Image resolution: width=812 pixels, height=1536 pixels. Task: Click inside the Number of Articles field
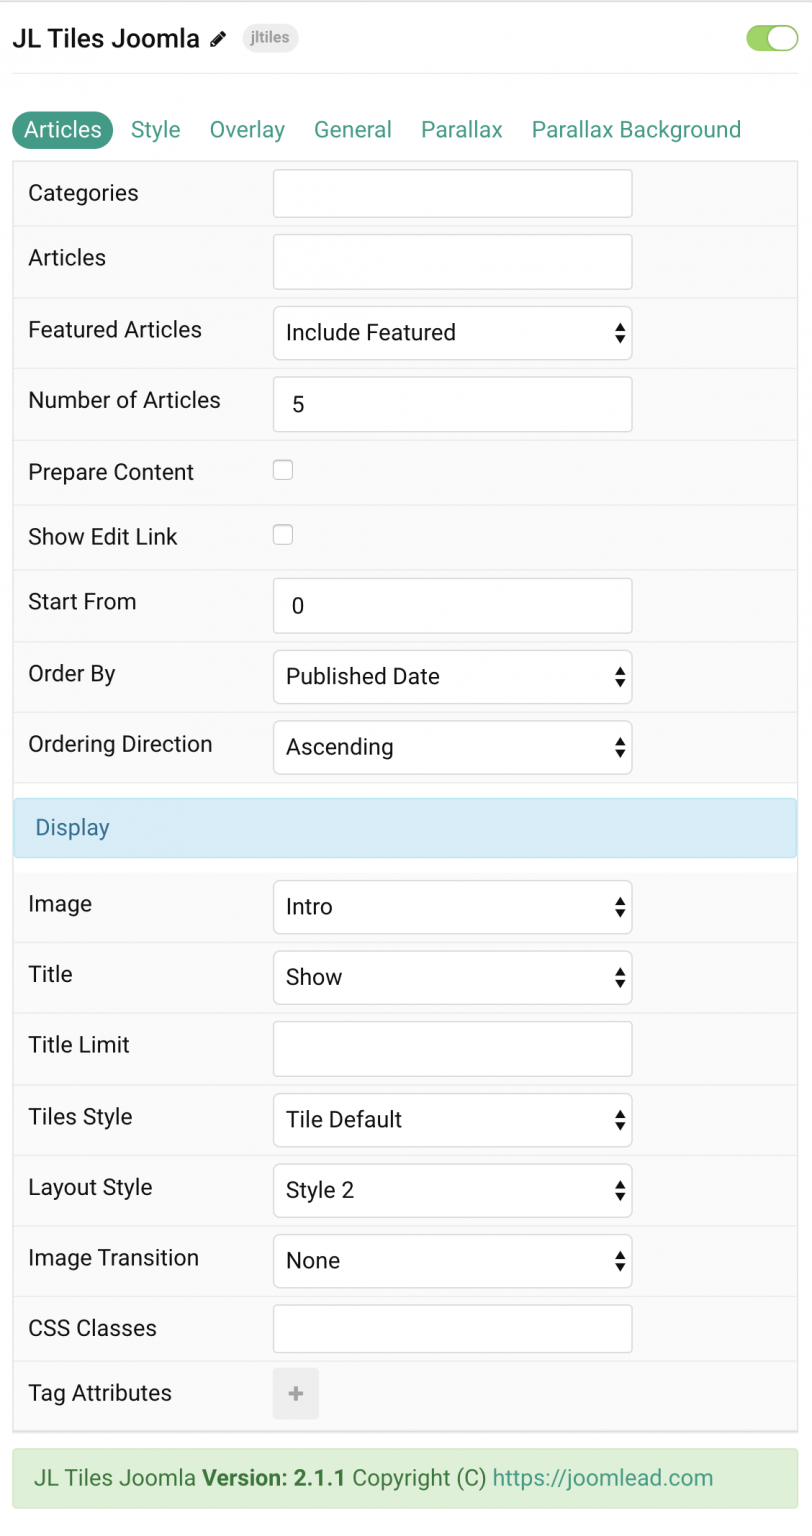452,404
